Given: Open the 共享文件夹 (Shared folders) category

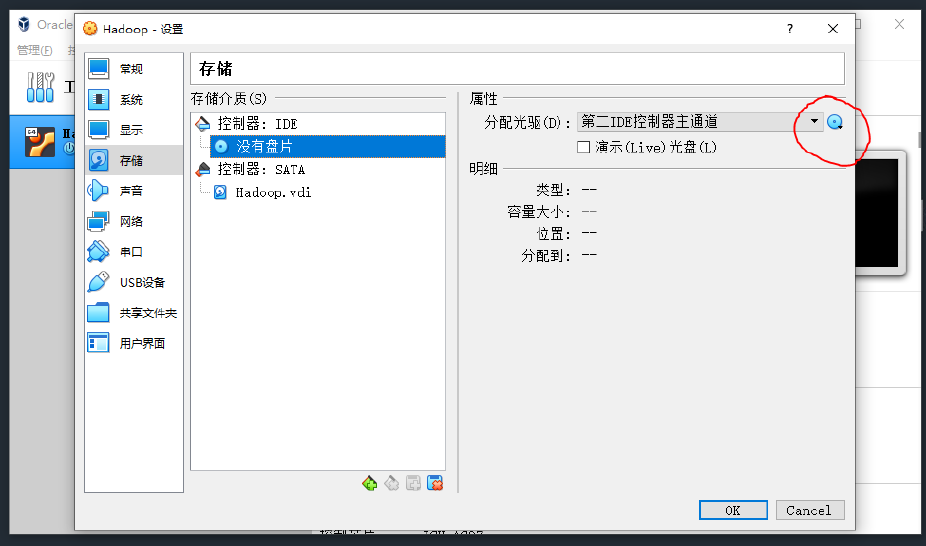Looking at the screenshot, I should pyautogui.click(x=133, y=313).
